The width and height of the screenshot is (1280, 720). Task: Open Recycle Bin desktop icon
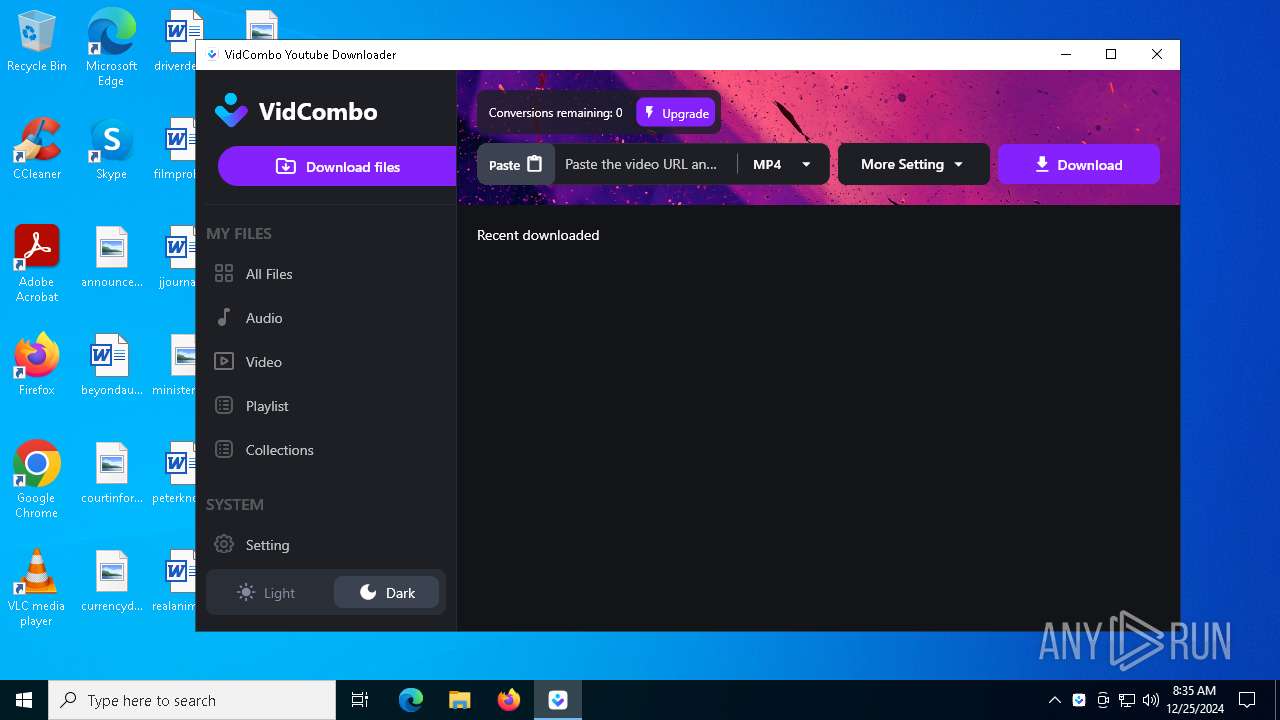(37, 42)
